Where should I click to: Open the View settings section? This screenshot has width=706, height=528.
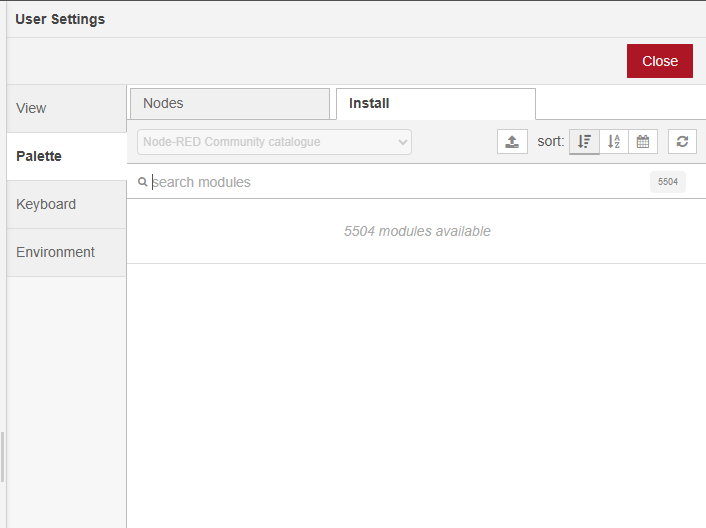[66, 108]
